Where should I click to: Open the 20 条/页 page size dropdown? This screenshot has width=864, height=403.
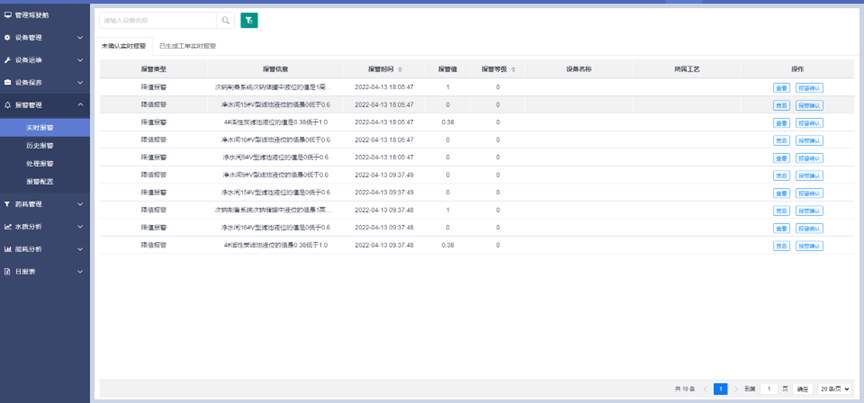click(834, 389)
